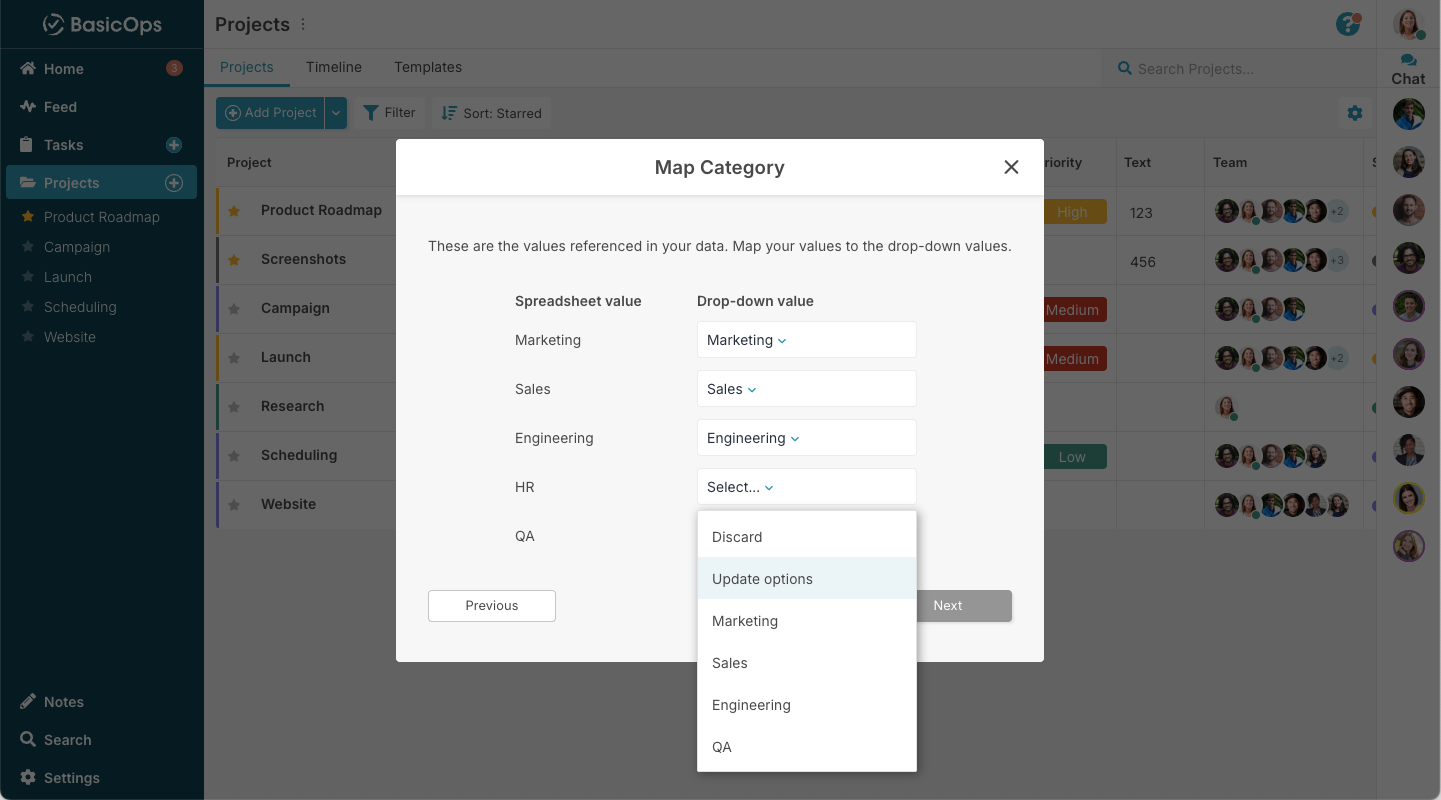Click the Previous button

coord(491,606)
